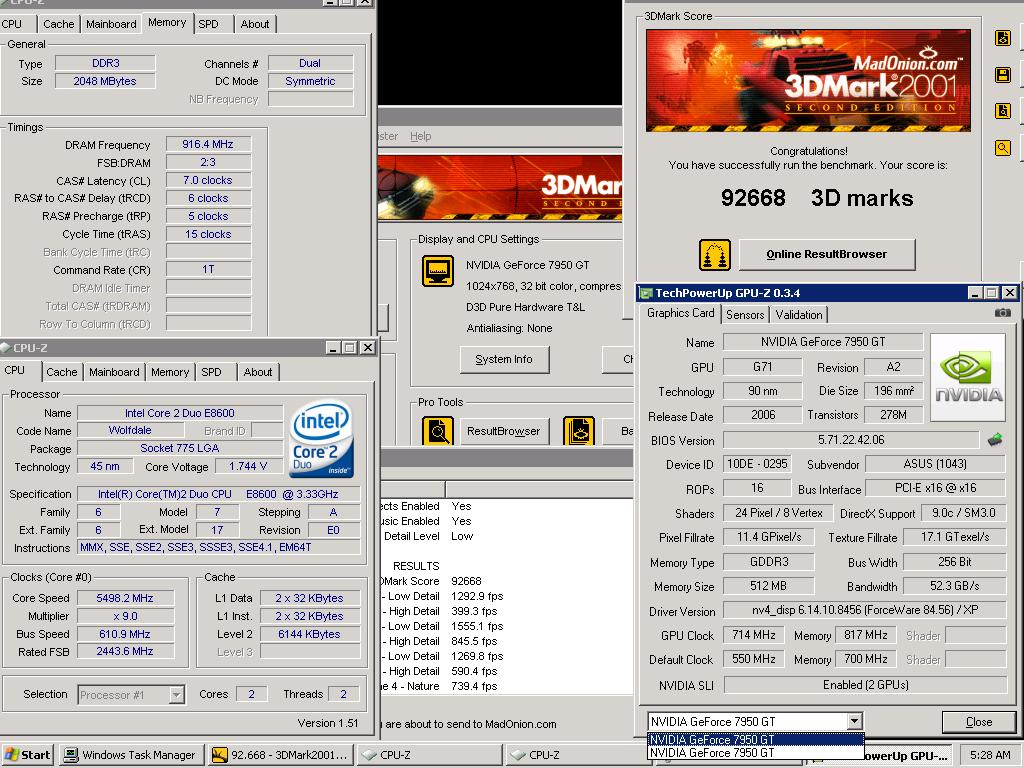This screenshot has height=768, width=1024.
Task: Click the ResultBrowser magnifier icon in Pro Tools
Action: pos(438,431)
